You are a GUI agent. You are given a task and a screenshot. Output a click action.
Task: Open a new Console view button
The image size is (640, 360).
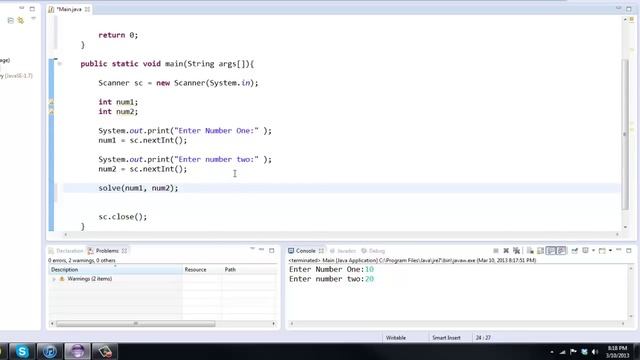pyautogui.click(x=602, y=251)
